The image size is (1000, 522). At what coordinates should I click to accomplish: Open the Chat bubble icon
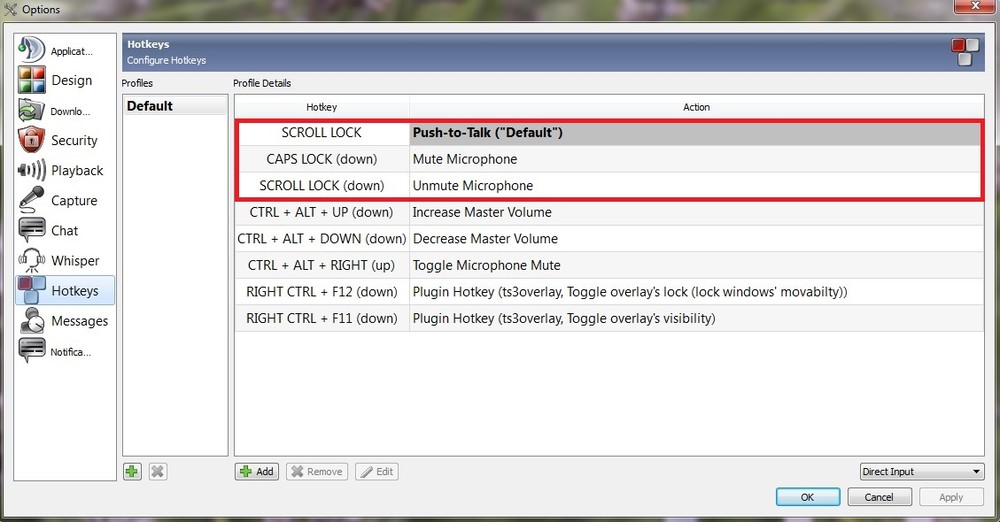(31, 230)
